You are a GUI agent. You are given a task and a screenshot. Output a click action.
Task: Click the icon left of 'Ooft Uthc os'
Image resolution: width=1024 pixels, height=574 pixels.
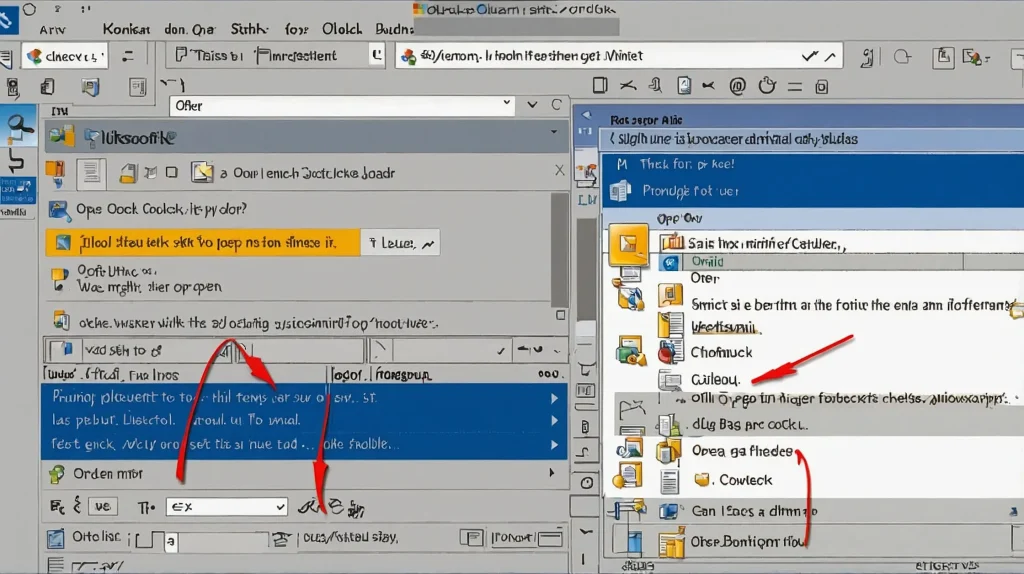coord(59,279)
